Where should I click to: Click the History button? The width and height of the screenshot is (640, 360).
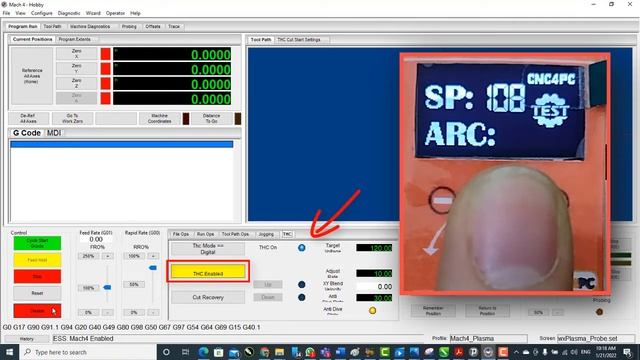[x=27, y=339]
